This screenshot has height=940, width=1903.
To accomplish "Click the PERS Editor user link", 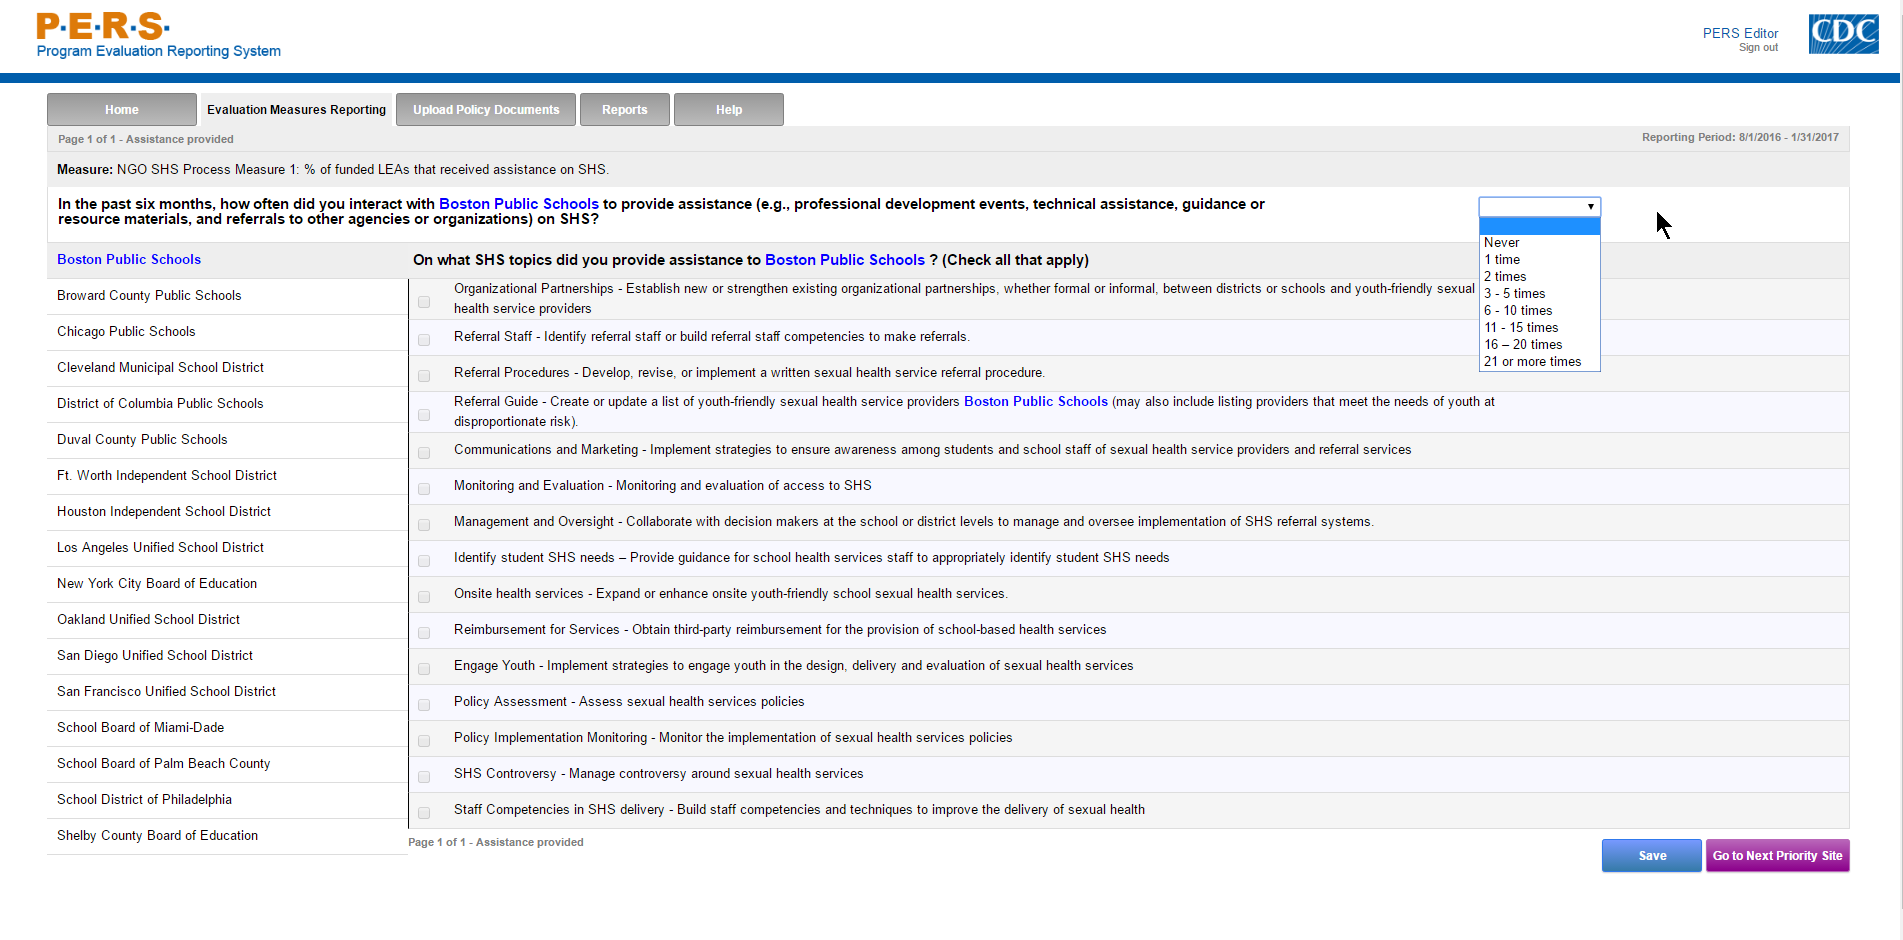I will 1740,33.
